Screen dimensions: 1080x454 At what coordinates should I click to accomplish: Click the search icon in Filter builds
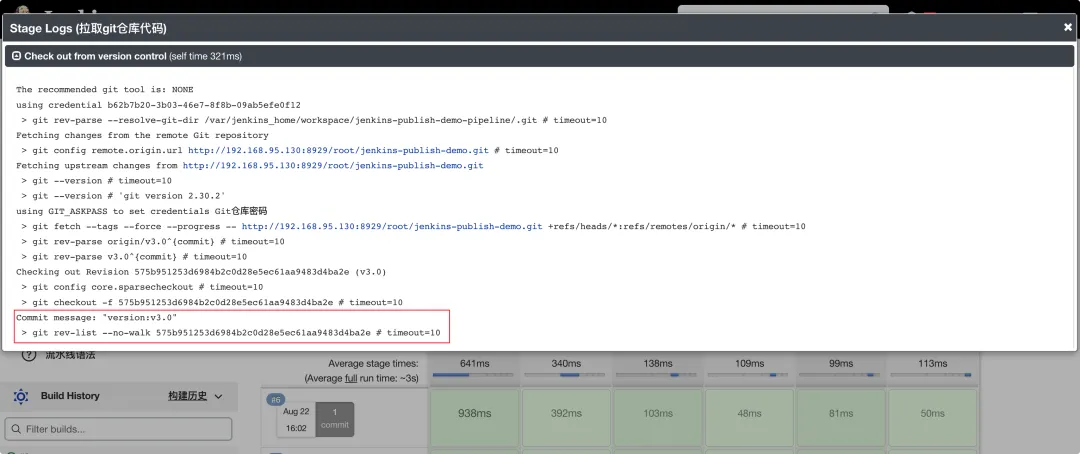coord(17,429)
